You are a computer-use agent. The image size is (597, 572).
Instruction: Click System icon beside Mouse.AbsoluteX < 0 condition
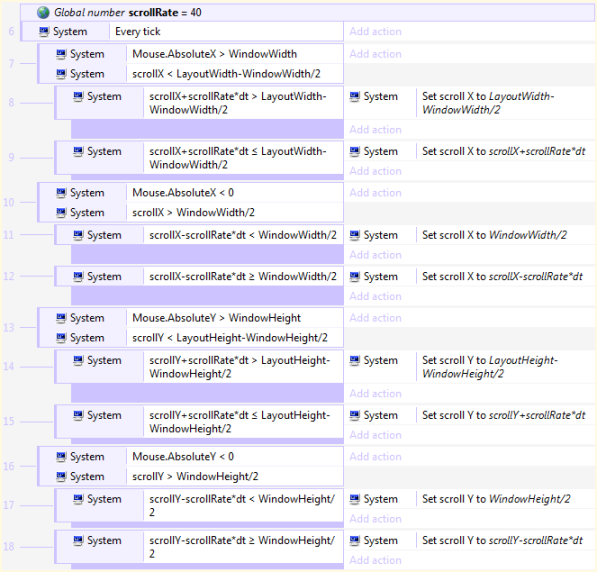pyautogui.click(x=61, y=193)
